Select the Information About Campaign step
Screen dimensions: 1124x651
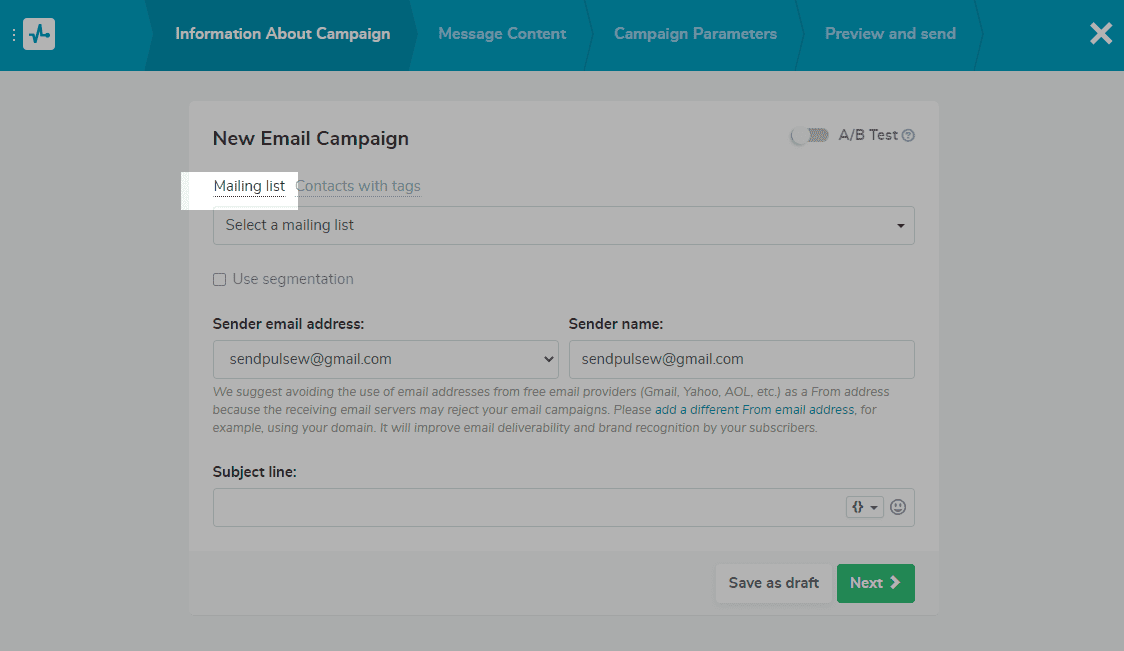[x=282, y=34]
